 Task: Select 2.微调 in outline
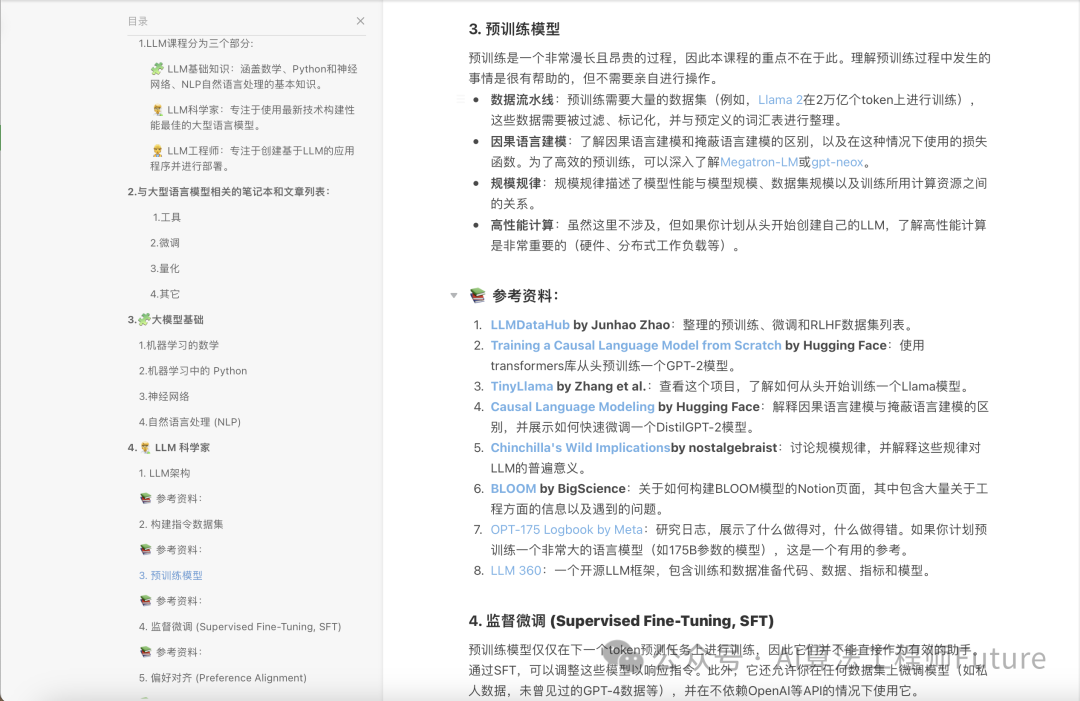(165, 242)
